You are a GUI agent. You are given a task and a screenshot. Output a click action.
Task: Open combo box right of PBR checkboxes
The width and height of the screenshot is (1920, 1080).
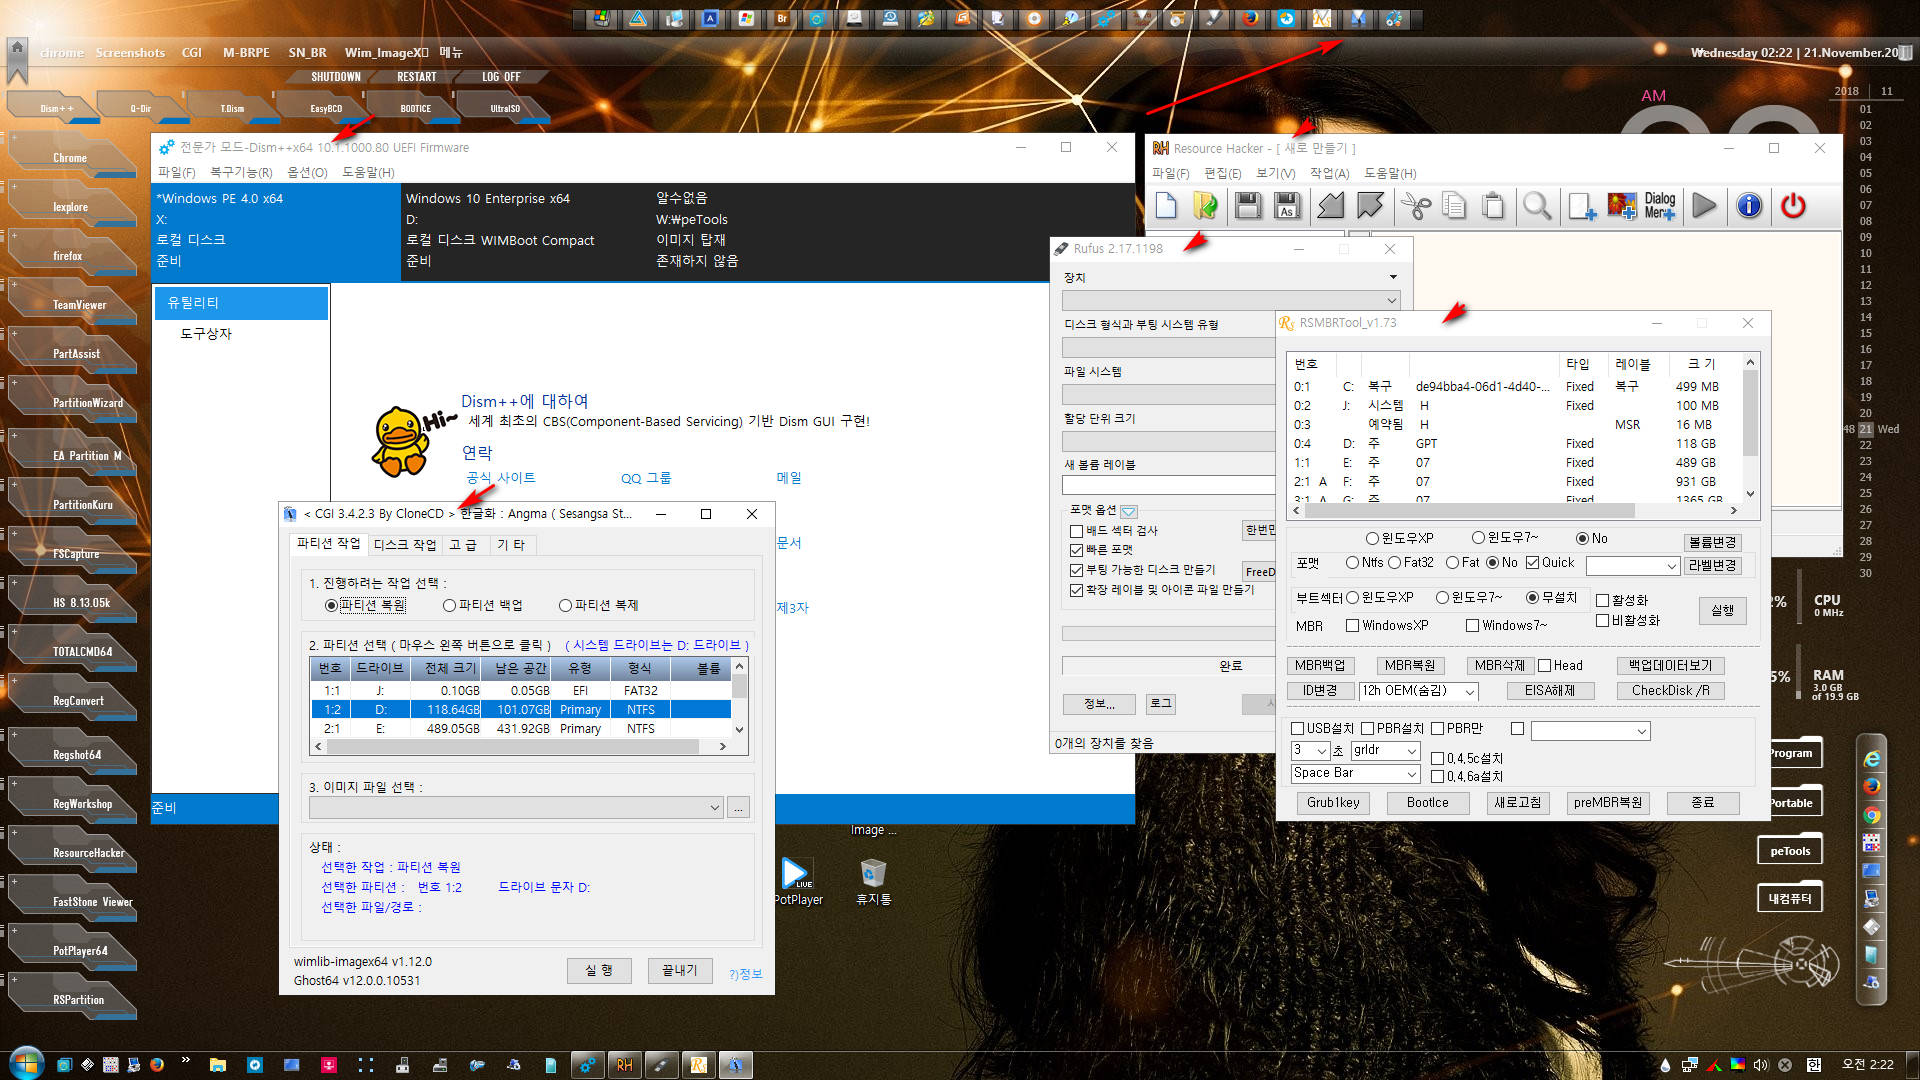click(1590, 731)
